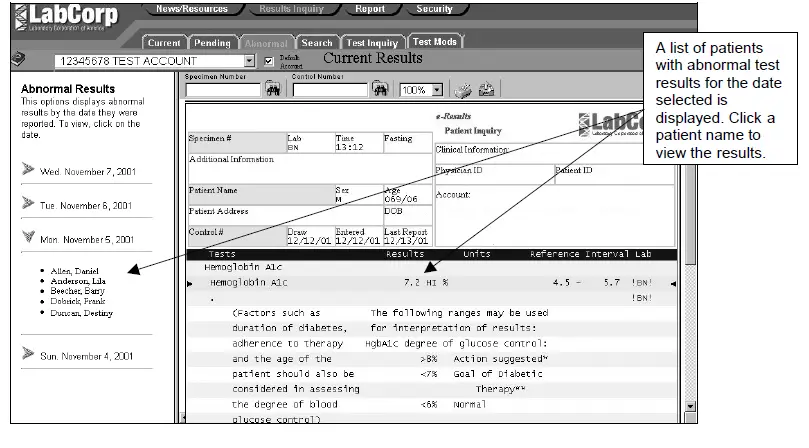Viewport: 809px width, 448px height.
Task: Switch to the Pending tab
Action: [x=212, y=43]
